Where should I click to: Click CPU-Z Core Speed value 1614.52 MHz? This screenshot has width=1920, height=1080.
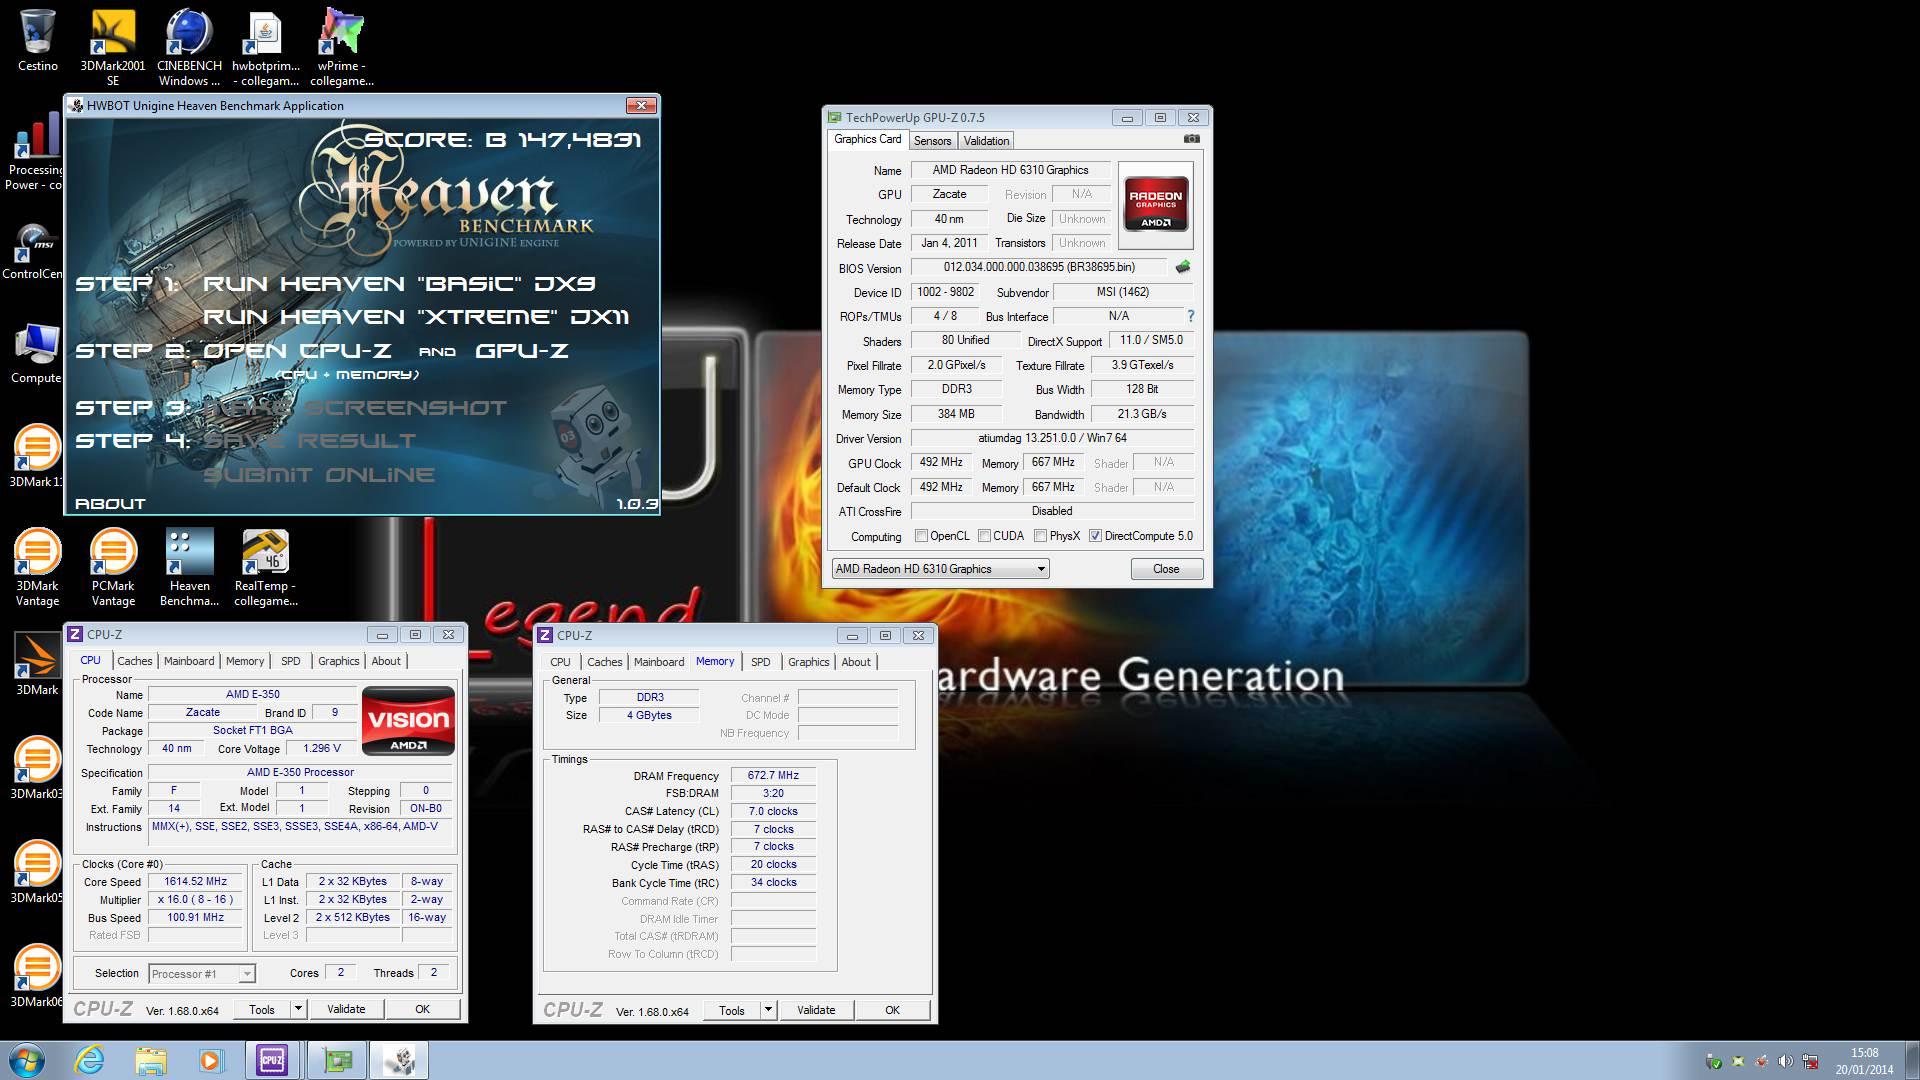click(x=196, y=882)
